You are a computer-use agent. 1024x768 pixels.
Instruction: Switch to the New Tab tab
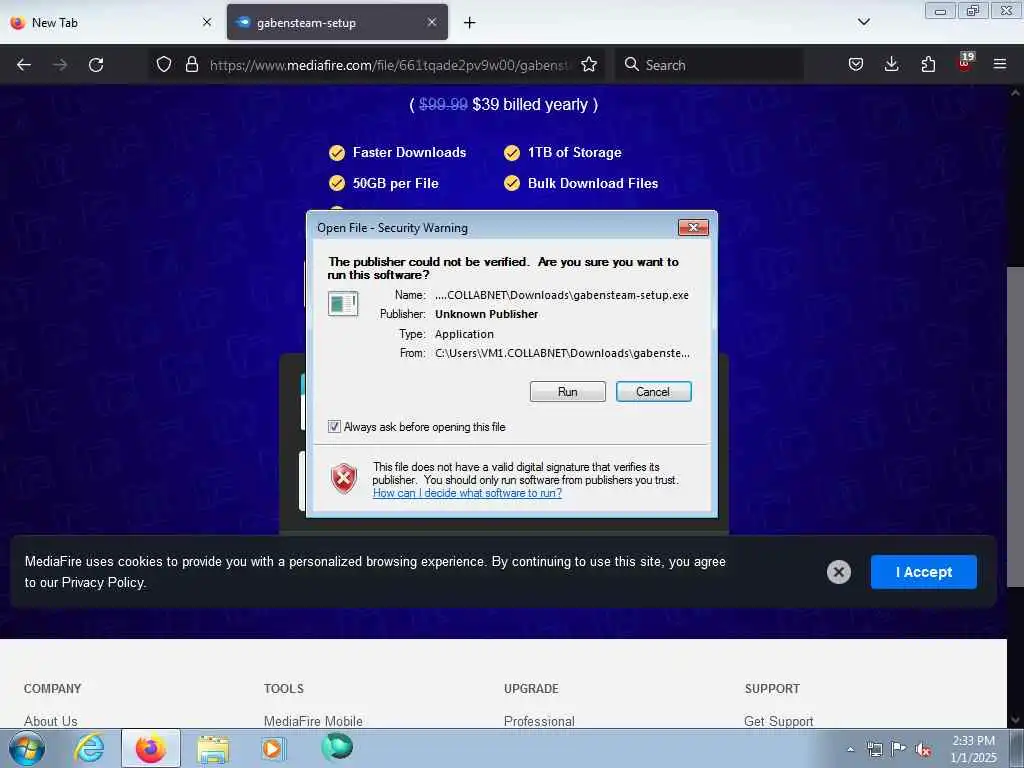coord(112,22)
